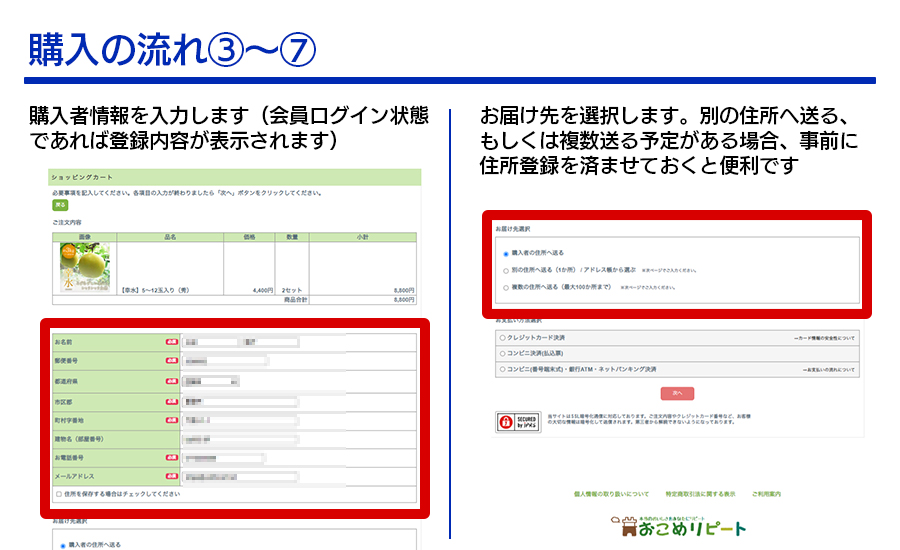Click the required badge beside メールアドレス
900x550 pixels.
click(x=172, y=477)
